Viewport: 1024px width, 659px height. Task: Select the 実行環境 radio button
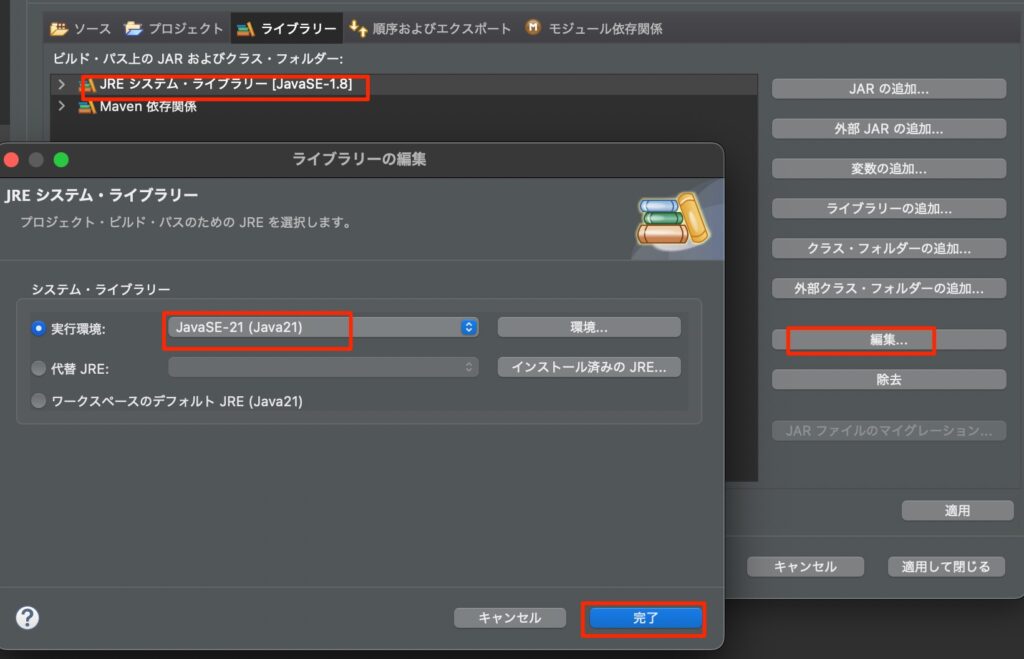(39, 328)
